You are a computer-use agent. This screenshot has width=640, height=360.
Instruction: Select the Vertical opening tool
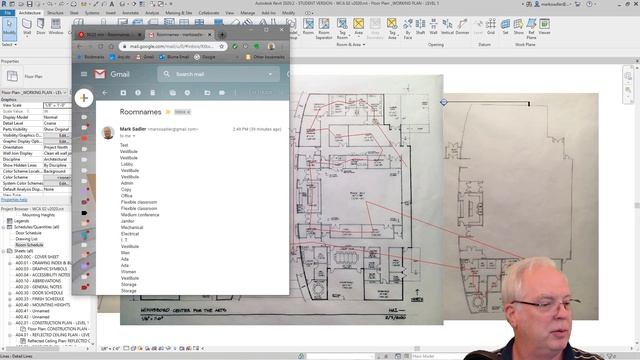[x=447, y=27]
